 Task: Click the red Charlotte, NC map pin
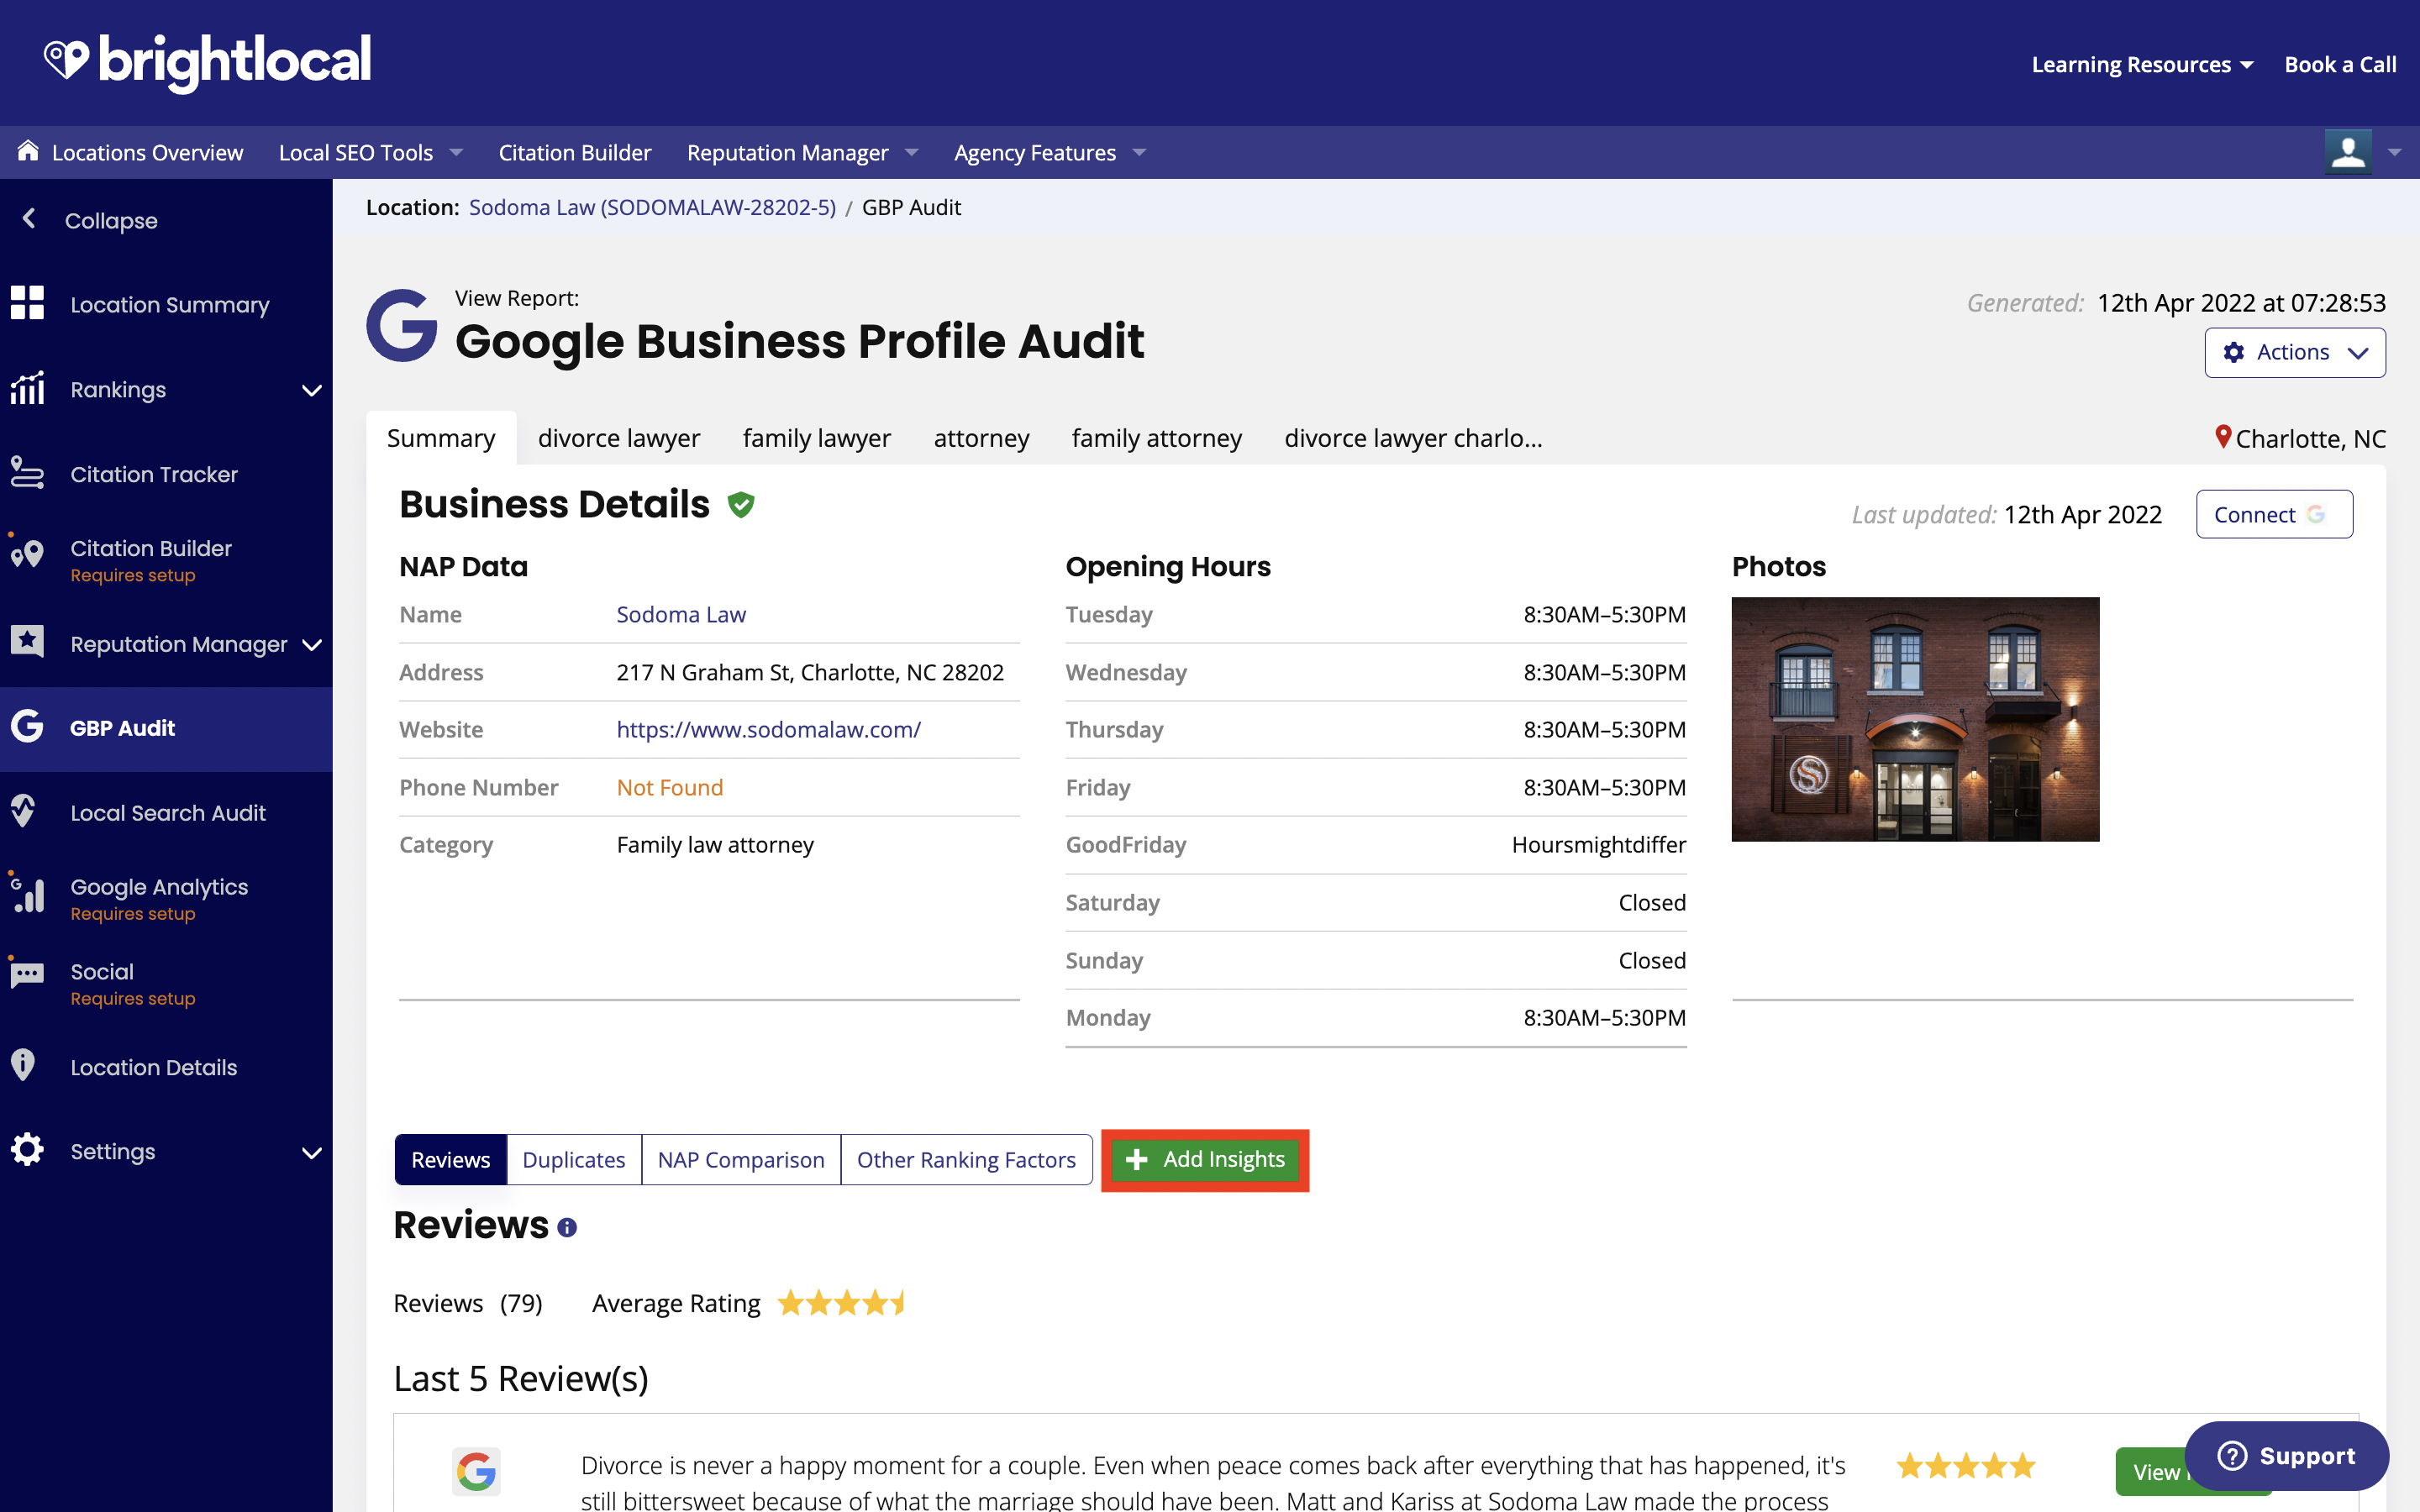click(2222, 437)
